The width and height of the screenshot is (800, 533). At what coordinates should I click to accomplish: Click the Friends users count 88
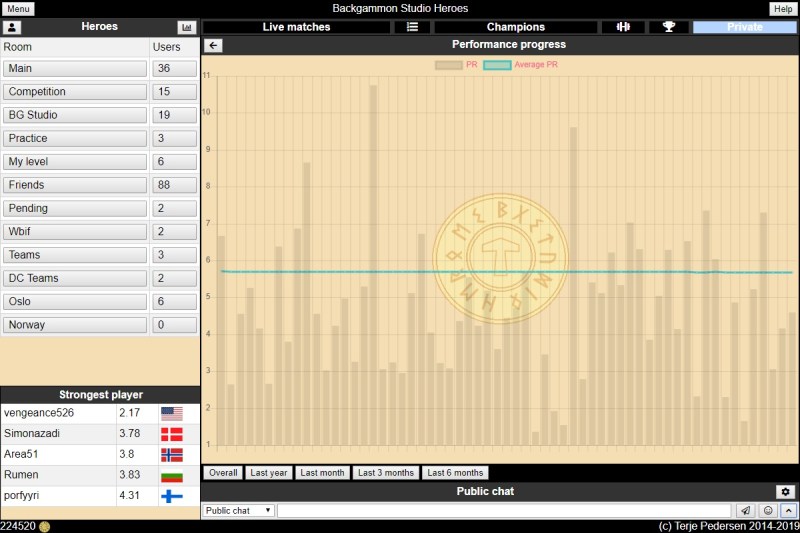tap(174, 185)
